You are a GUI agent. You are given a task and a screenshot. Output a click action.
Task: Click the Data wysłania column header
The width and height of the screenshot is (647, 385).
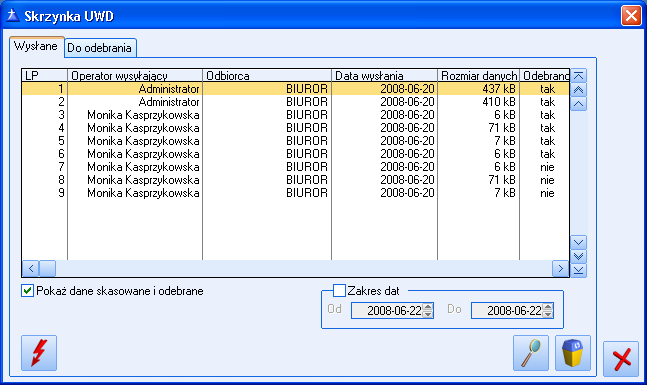tap(385, 76)
